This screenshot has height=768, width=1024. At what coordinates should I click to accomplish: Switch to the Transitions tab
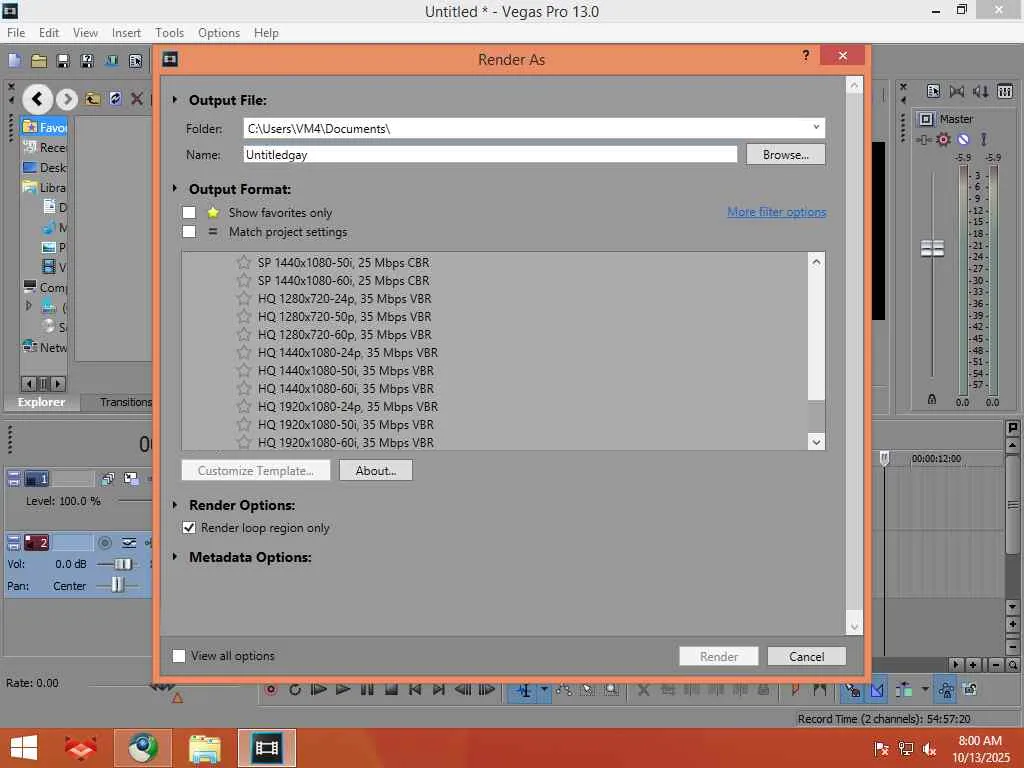(125, 402)
